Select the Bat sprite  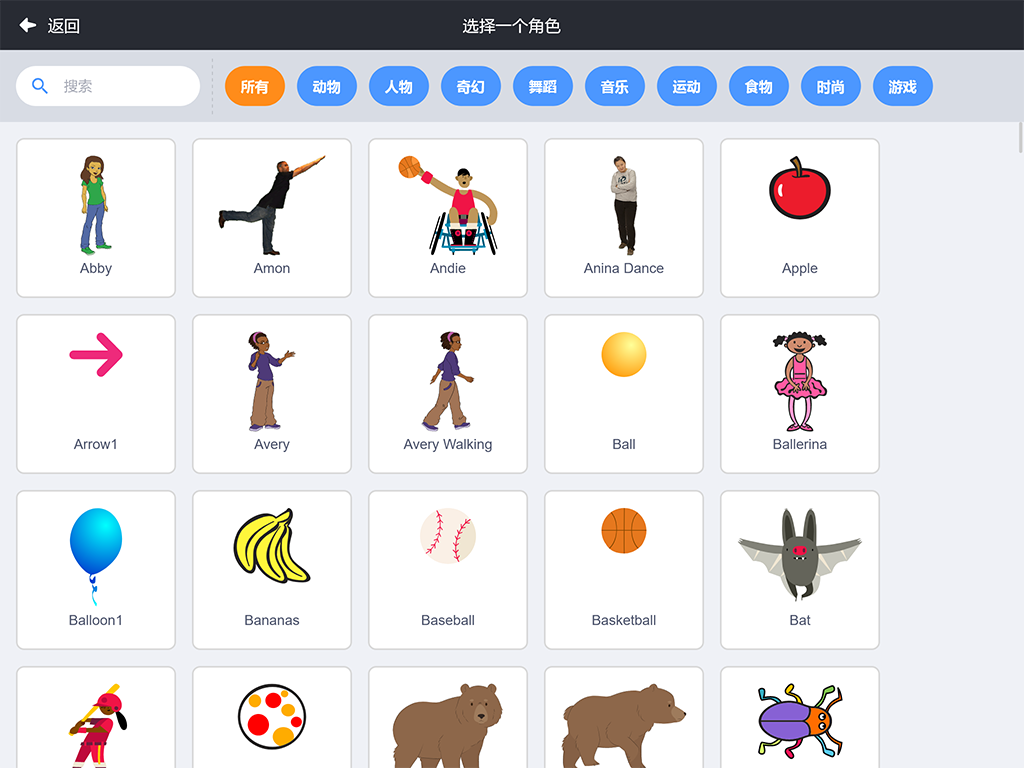point(799,569)
